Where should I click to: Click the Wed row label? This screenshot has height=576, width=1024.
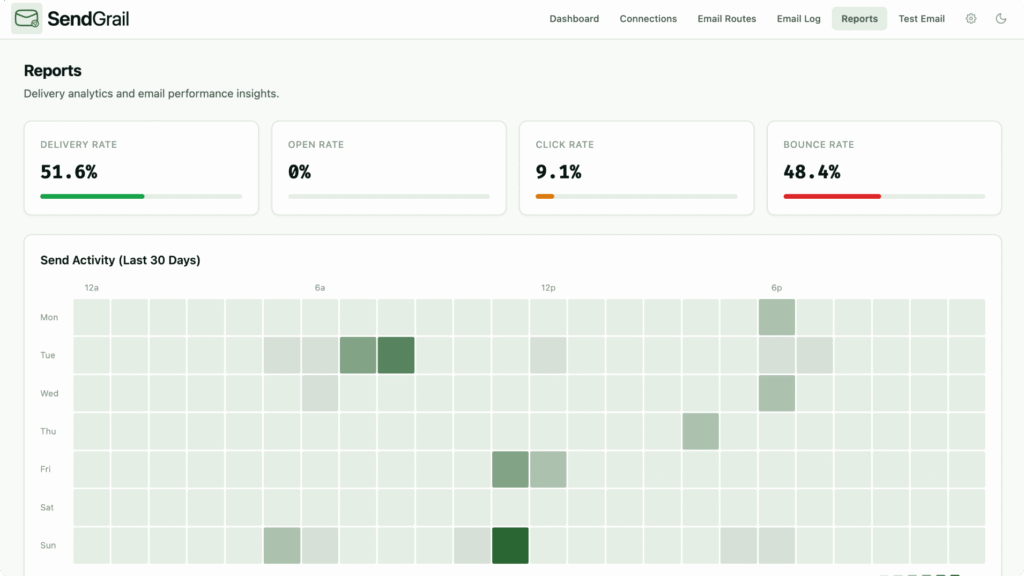pyautogui.click(x=50, y=393)
